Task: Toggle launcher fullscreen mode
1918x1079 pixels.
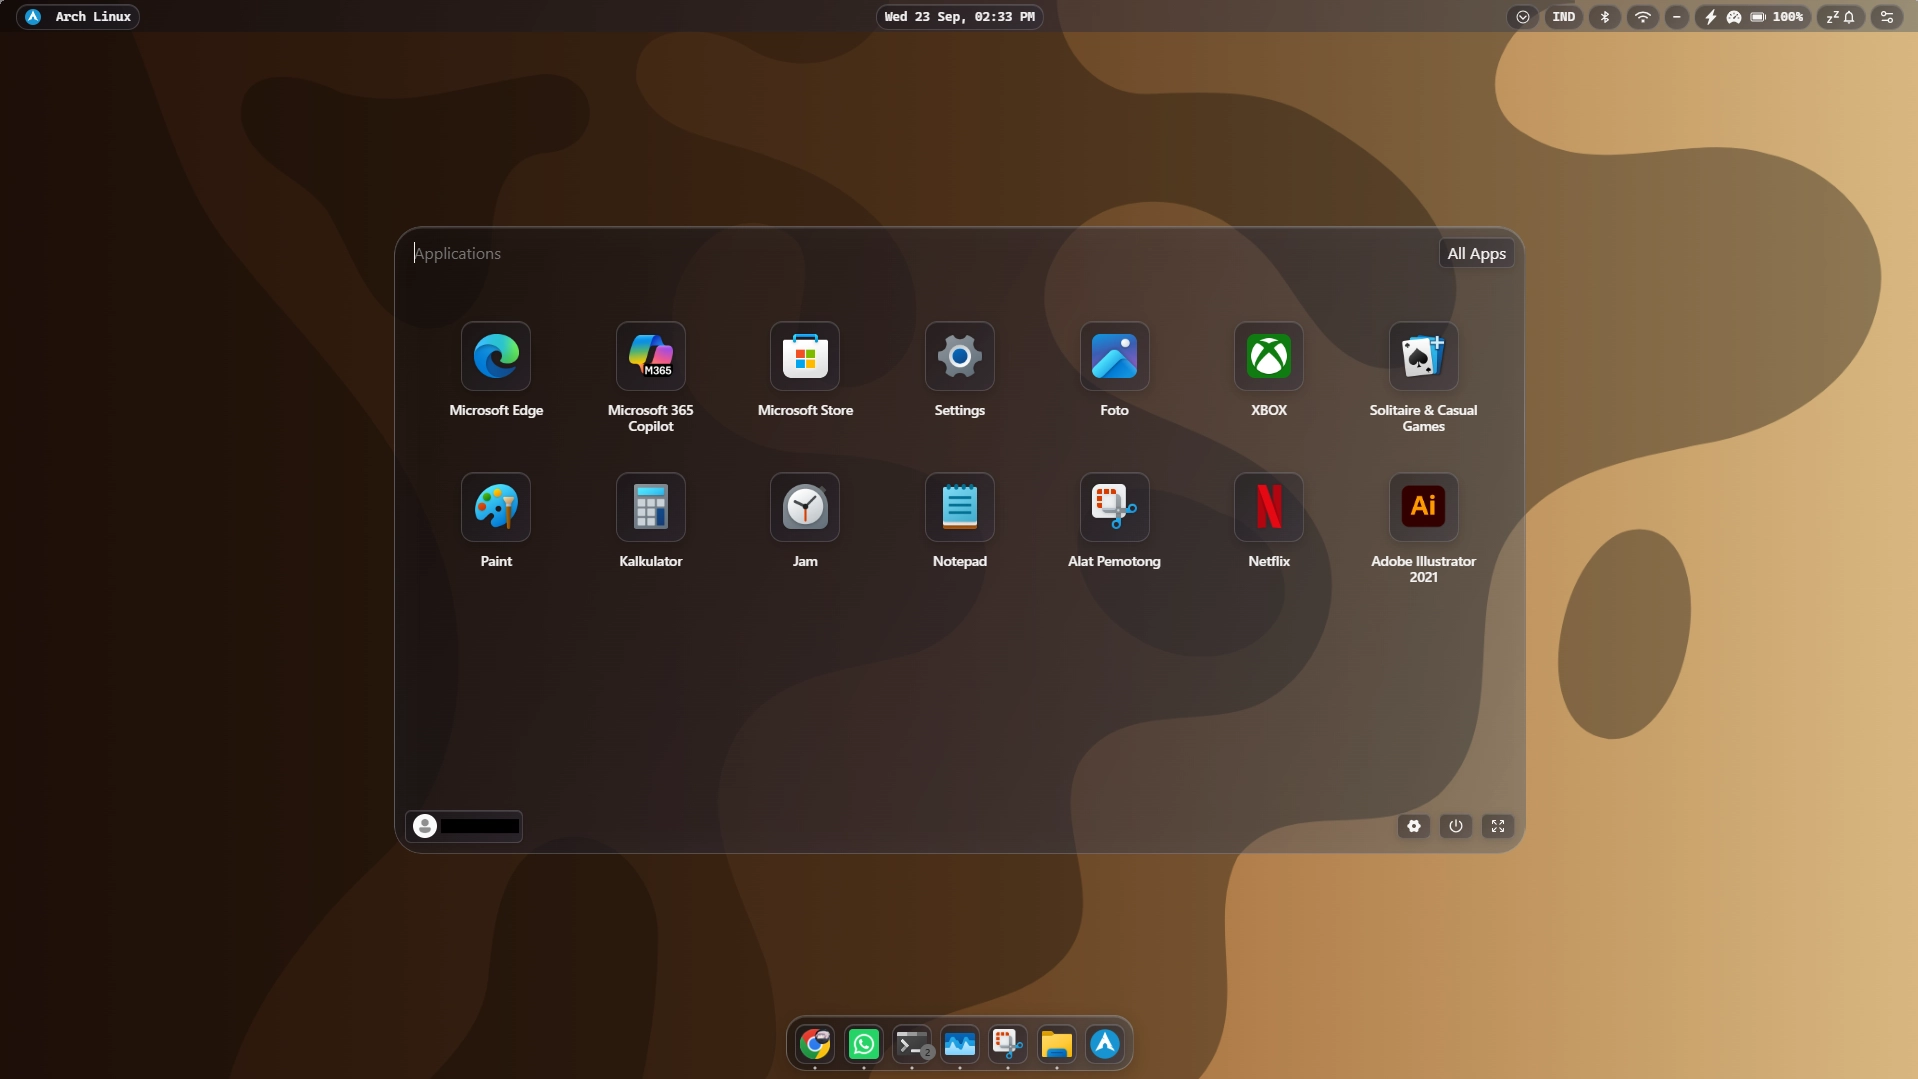Action: (1498, 826)
